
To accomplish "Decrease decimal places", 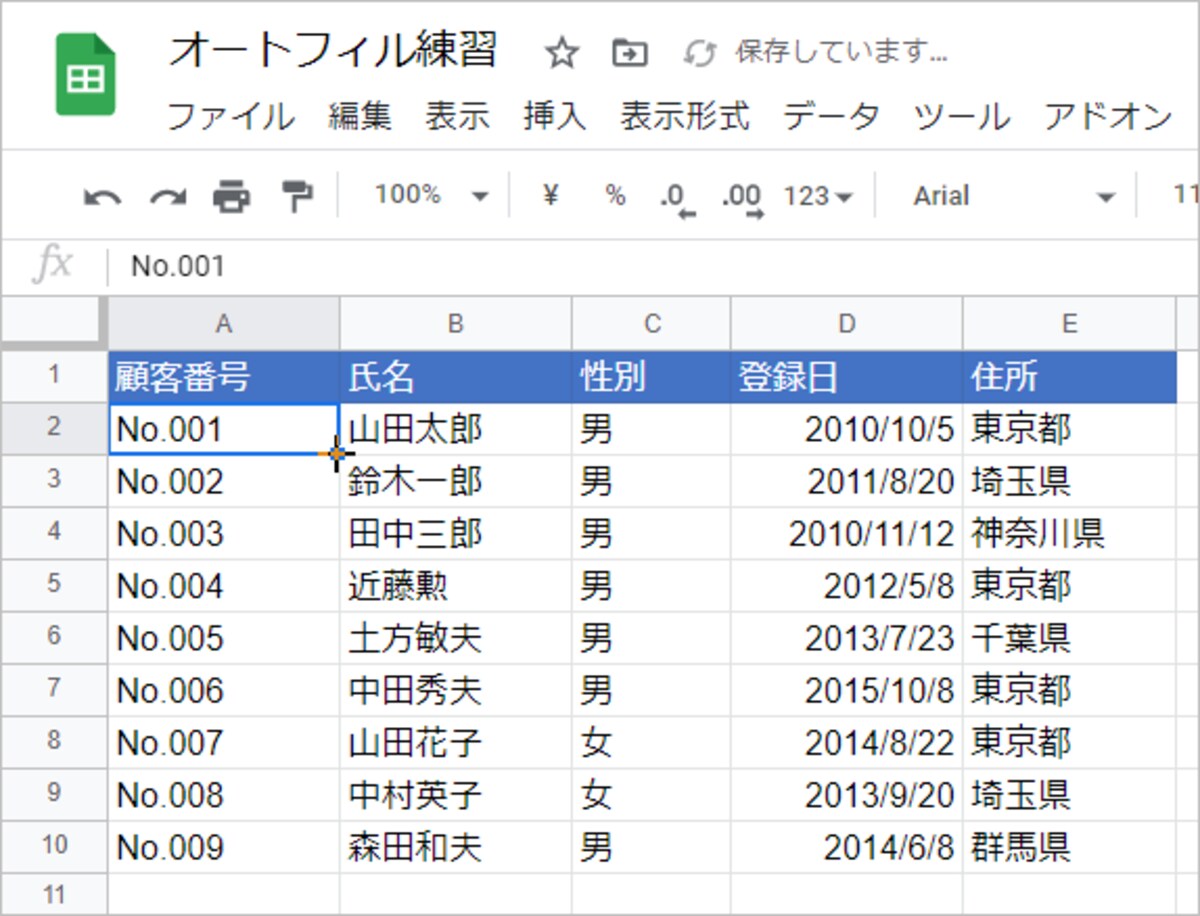I will pos(677,198).
